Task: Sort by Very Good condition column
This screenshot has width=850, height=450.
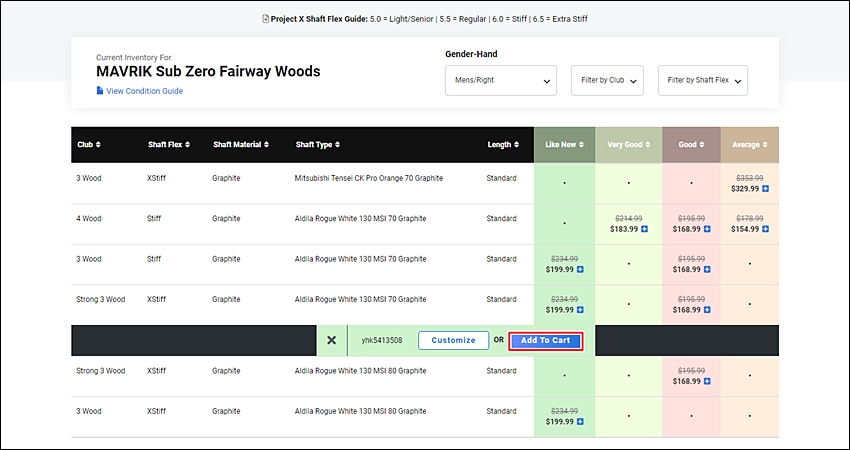Action: pos(628,145)
